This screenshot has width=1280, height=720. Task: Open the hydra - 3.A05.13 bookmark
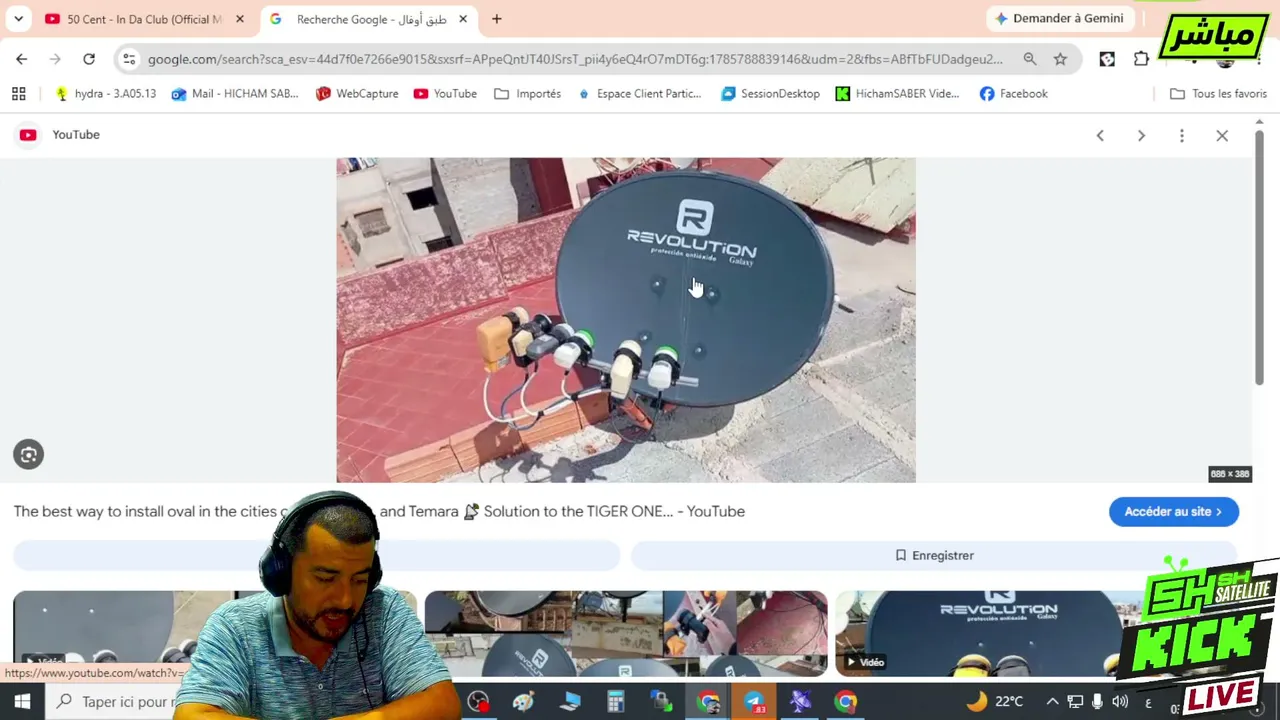coord(105,94)
